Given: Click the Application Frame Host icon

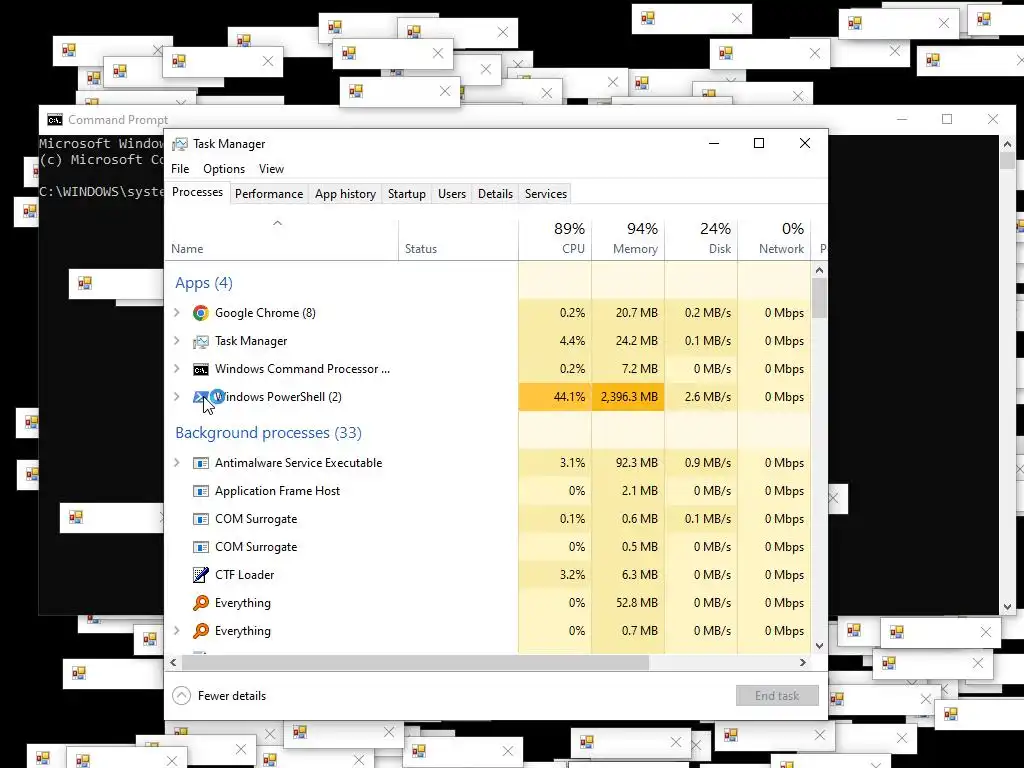Looking at the screenshot, I should (200, 491).
